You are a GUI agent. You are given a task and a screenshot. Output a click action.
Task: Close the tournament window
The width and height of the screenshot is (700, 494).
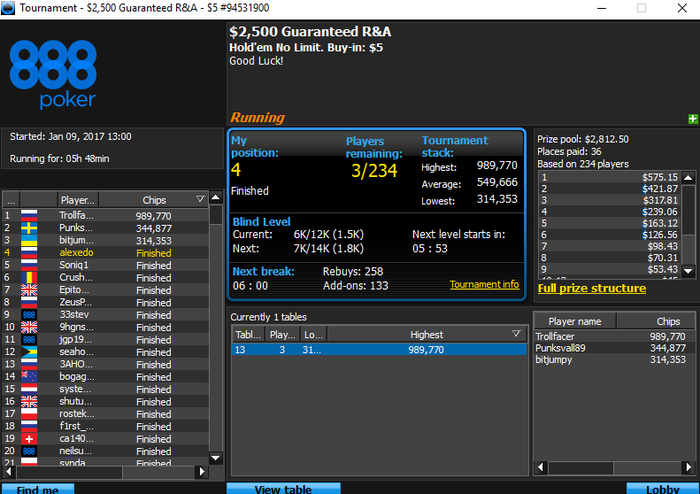682,8
